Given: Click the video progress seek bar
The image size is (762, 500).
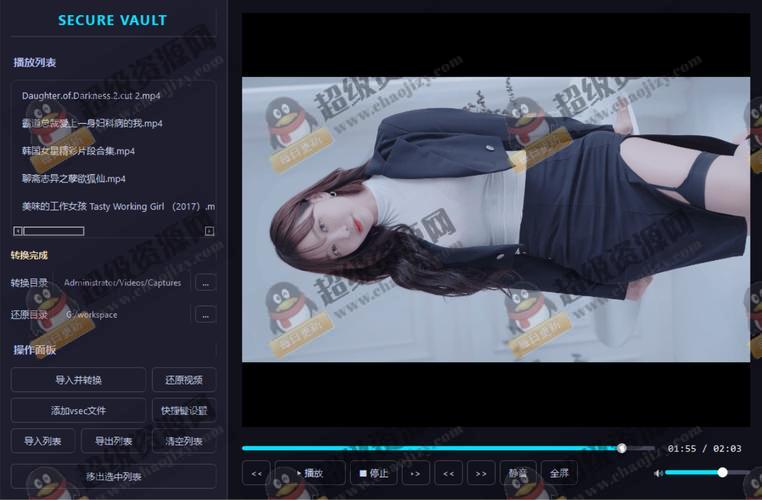Looking at the screenshot, I should tap(448, 448).
